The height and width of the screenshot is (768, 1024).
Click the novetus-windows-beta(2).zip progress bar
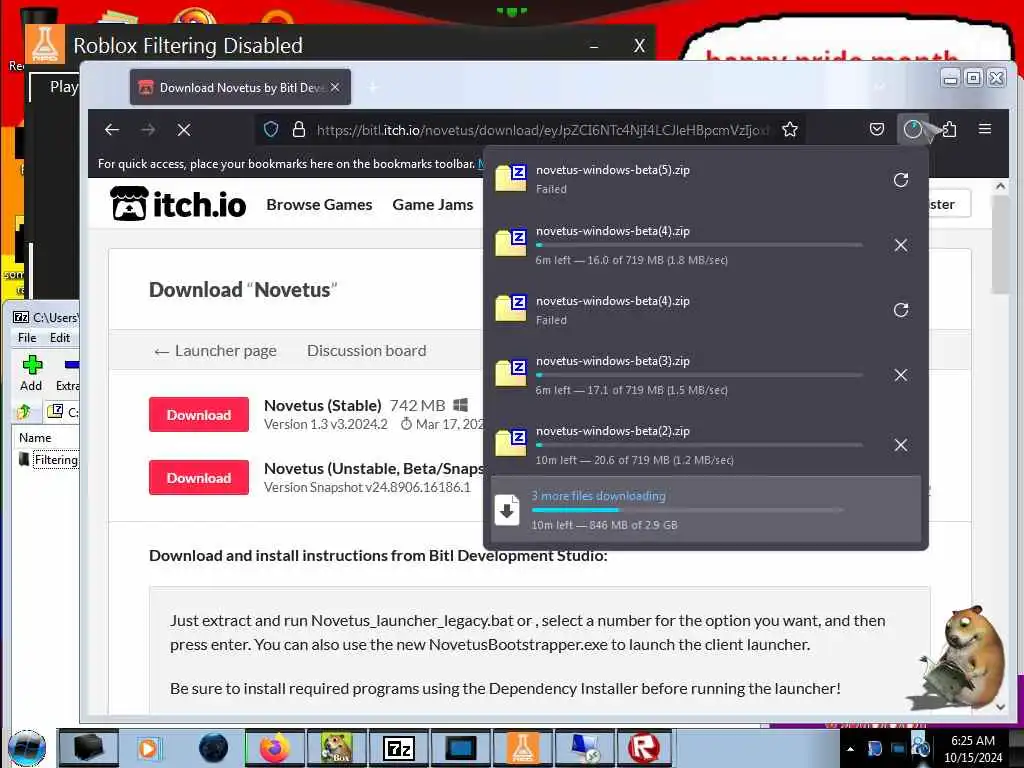tap(699, 445)
